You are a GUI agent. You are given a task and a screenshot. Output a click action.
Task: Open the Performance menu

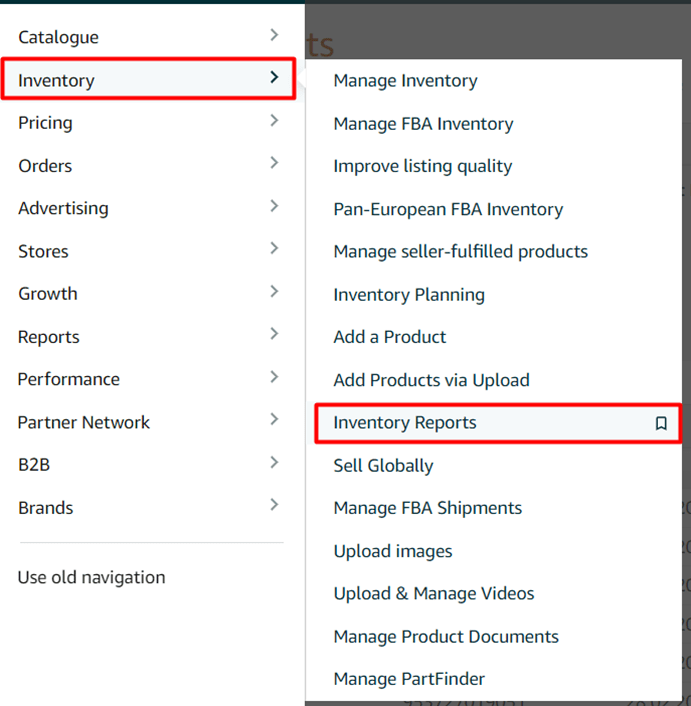tap(69, 379)
